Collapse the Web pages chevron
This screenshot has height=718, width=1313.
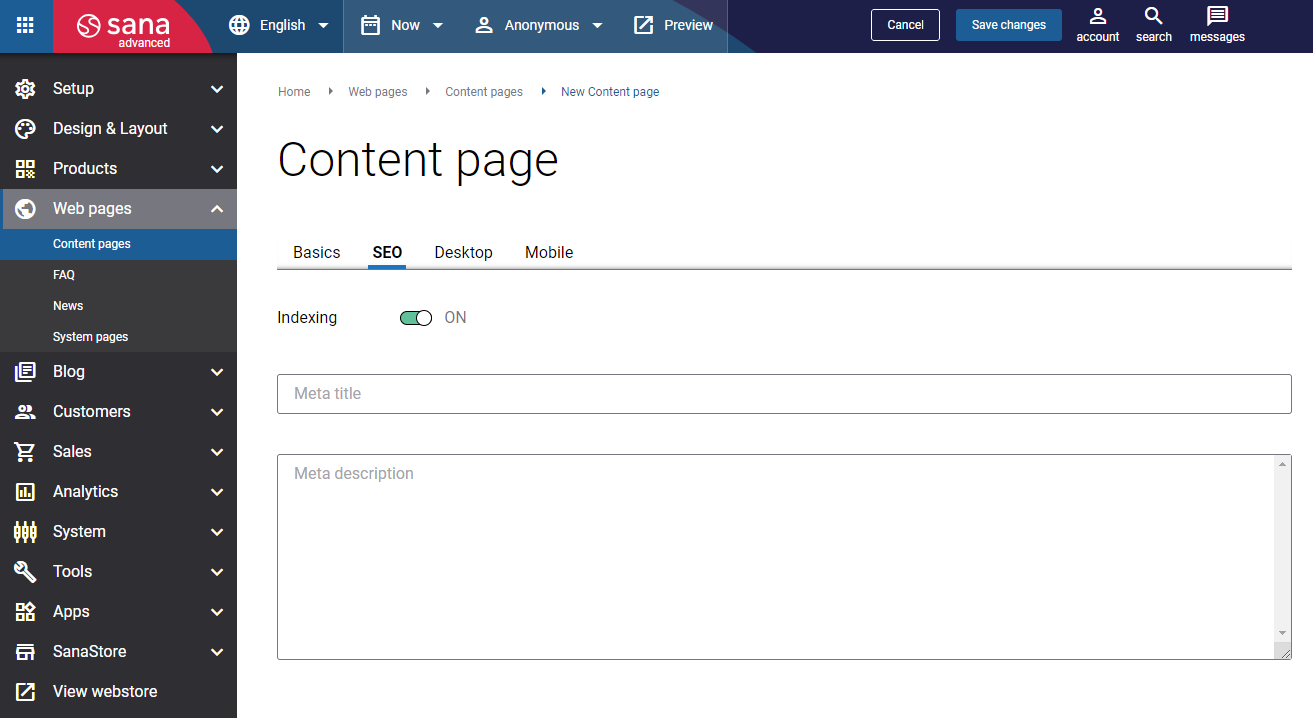click(x=217, y=209)
